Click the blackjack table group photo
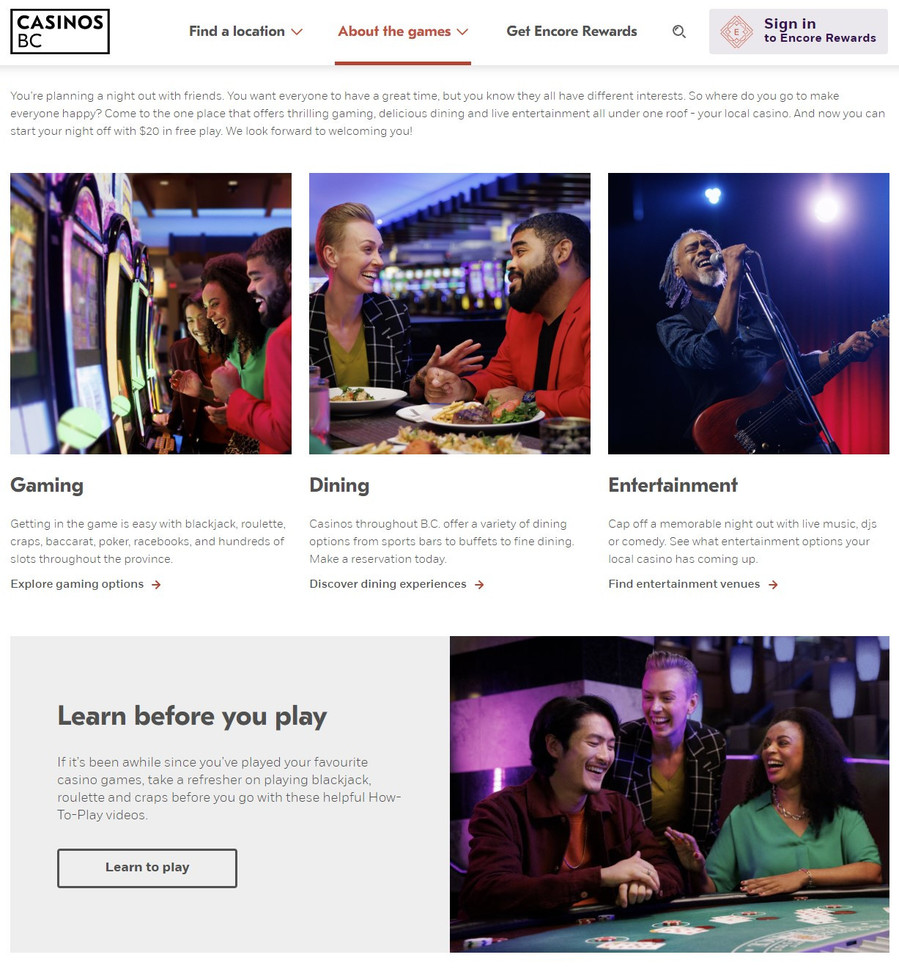899x971 pixels. point(669,794)
